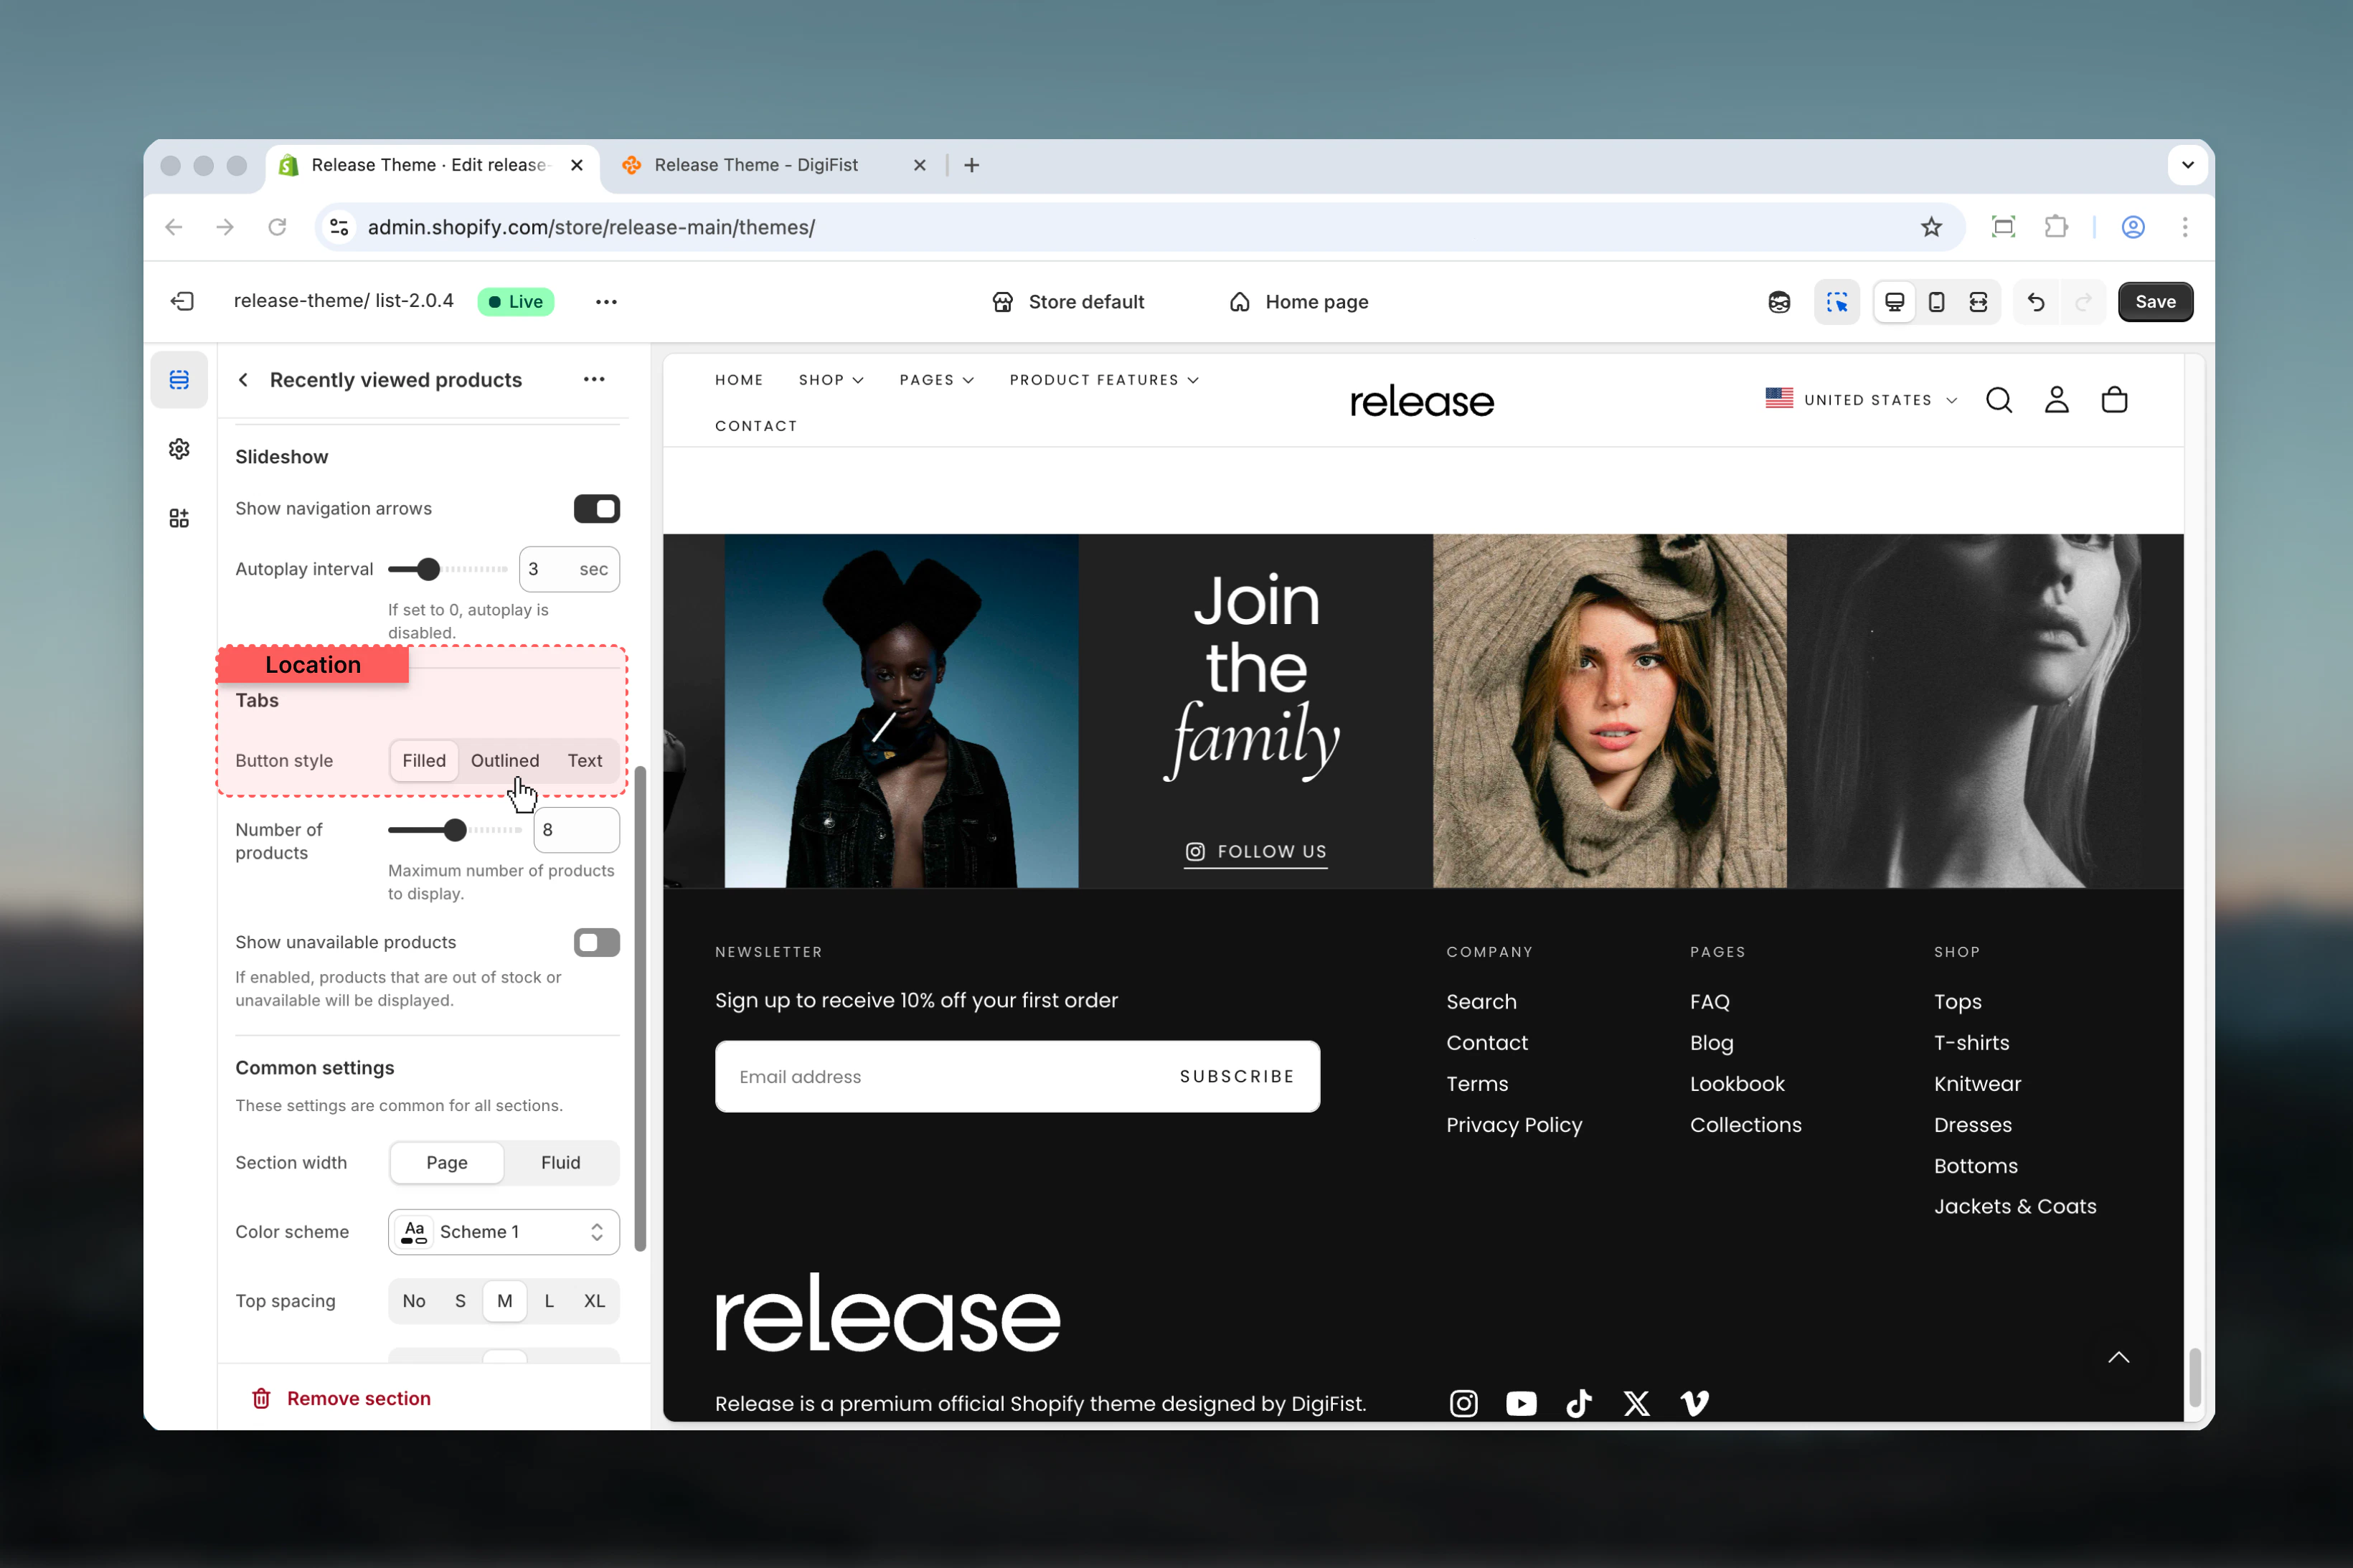
Task: Open the theme actions three-dot menu
Action: click(606, 301)
